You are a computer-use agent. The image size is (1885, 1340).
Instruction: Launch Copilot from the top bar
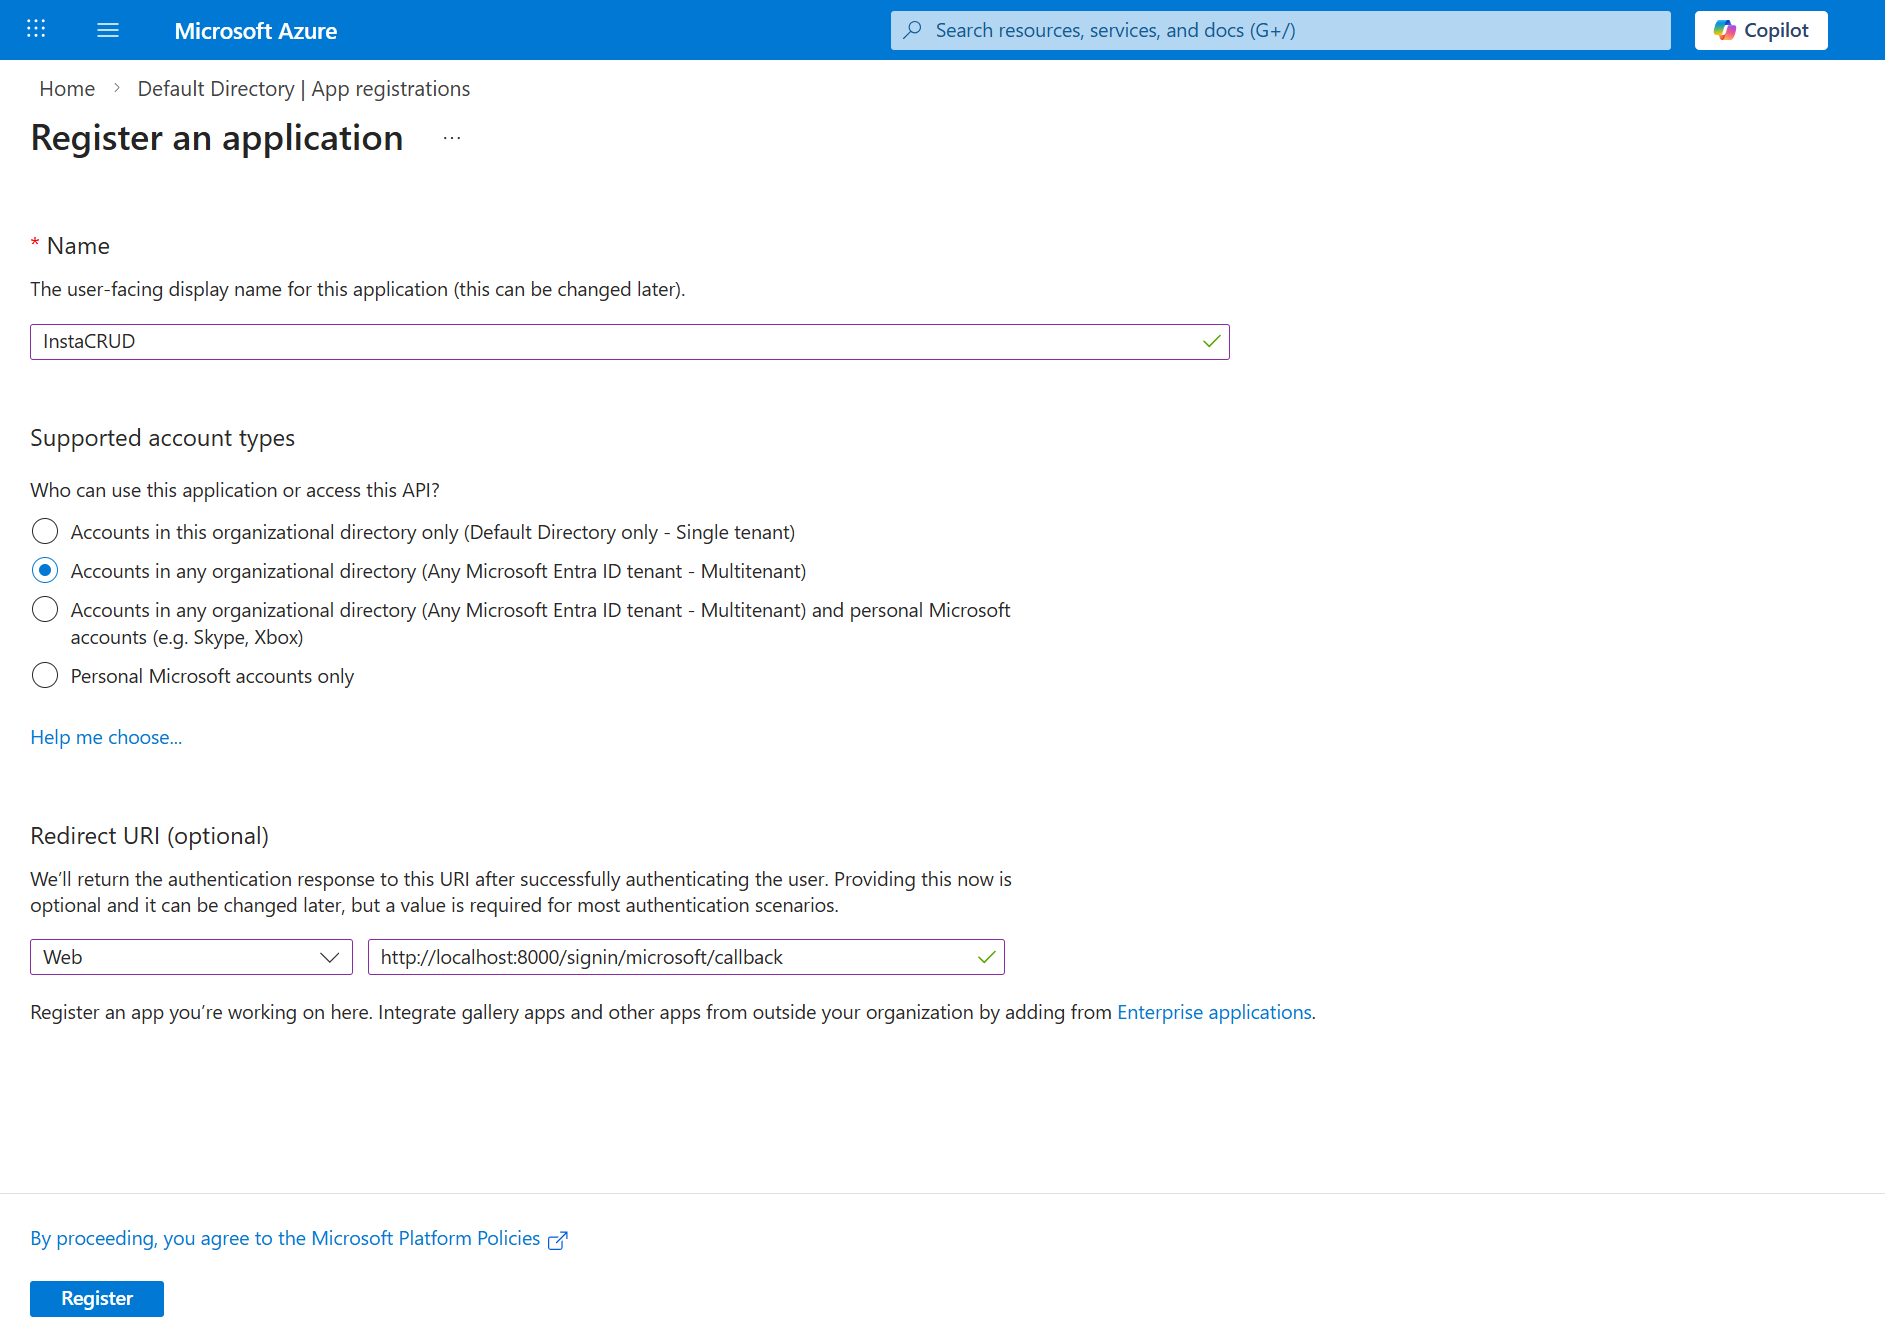click(x=1760, y=29)
